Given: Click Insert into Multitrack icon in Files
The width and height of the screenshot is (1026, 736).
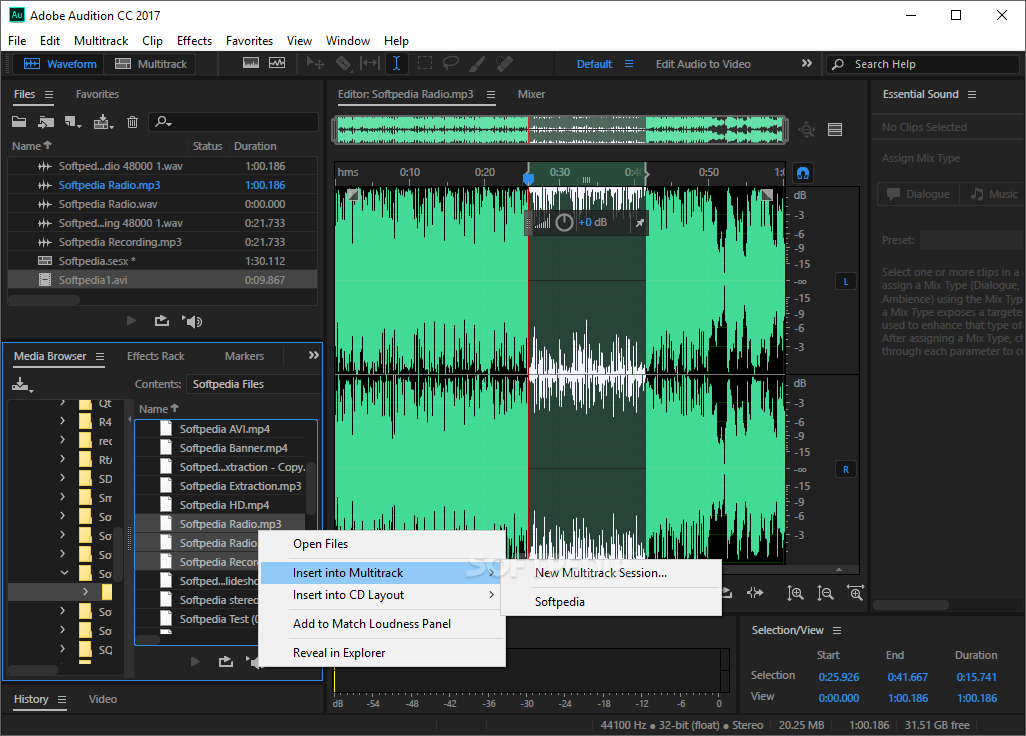Looking at the screenshot, I should coord(103,122).
